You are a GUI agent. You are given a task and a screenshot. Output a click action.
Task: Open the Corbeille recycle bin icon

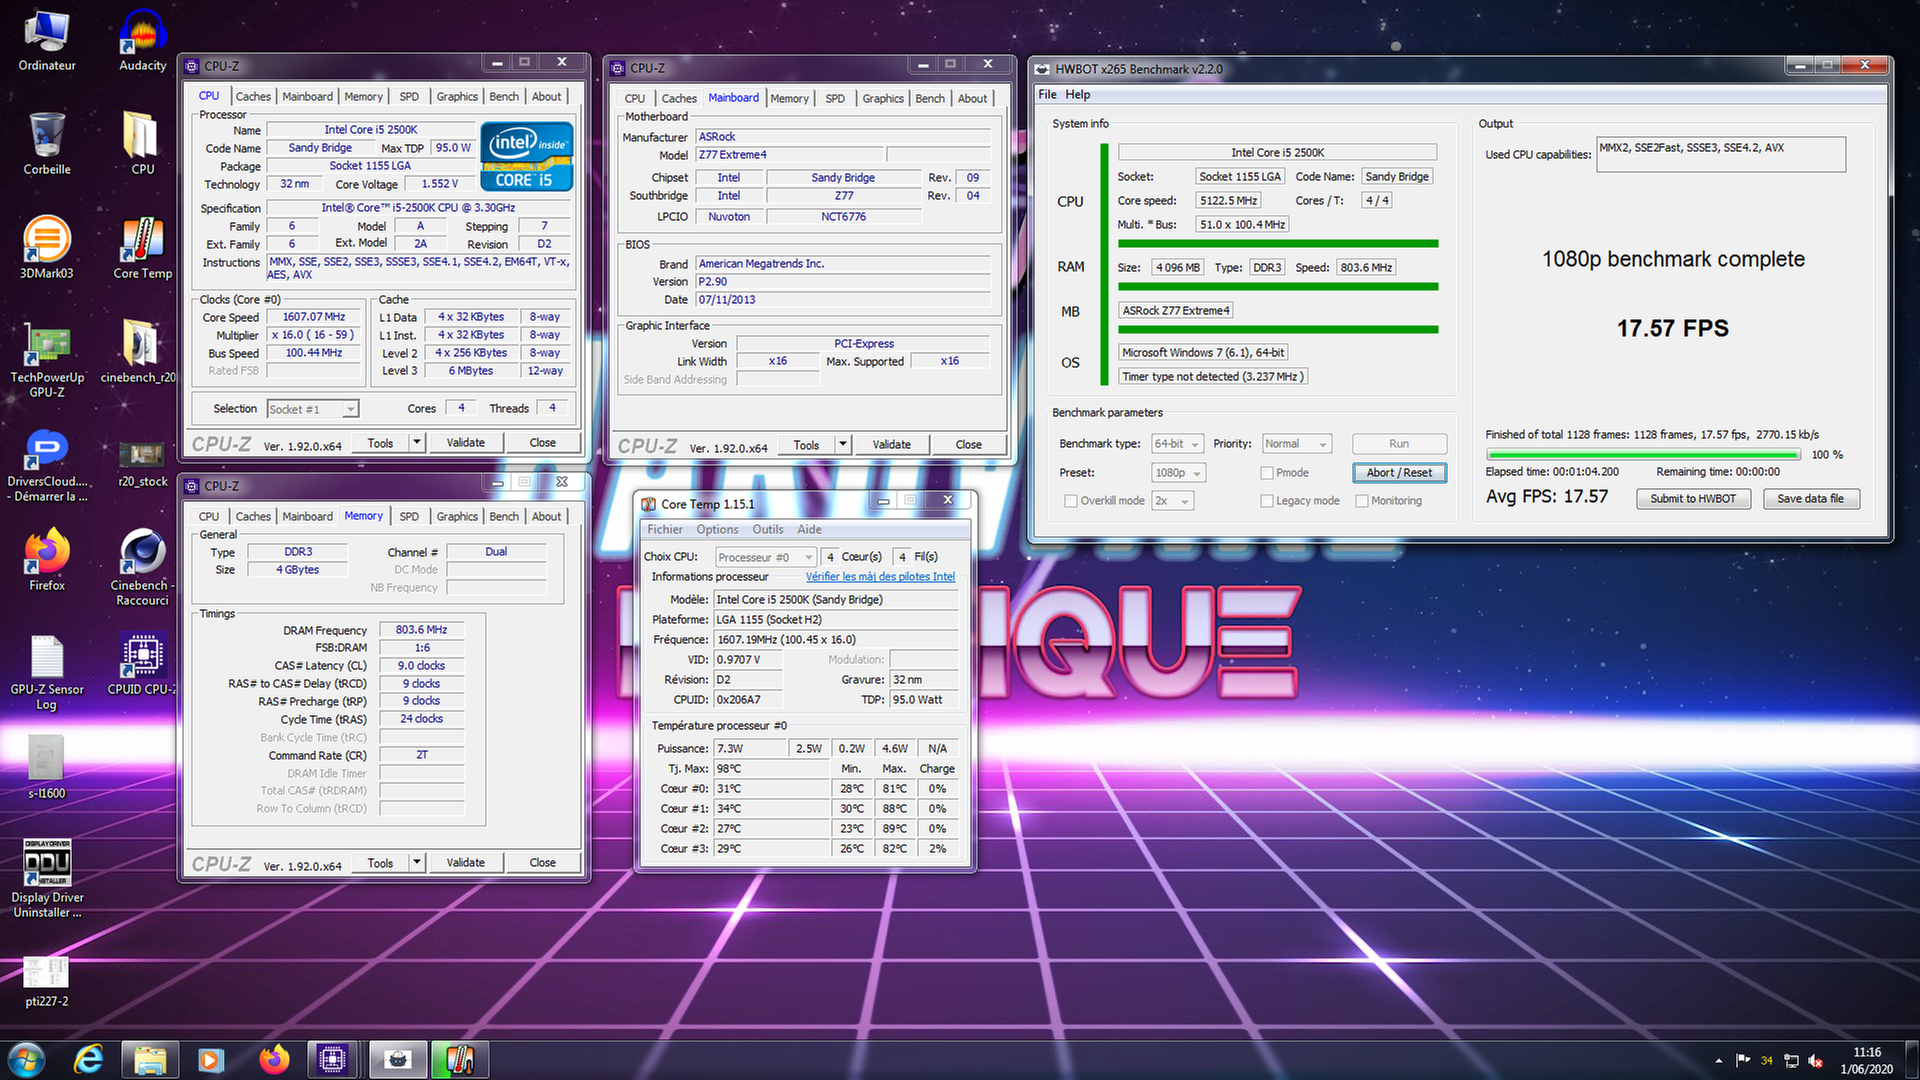[47, 143]
